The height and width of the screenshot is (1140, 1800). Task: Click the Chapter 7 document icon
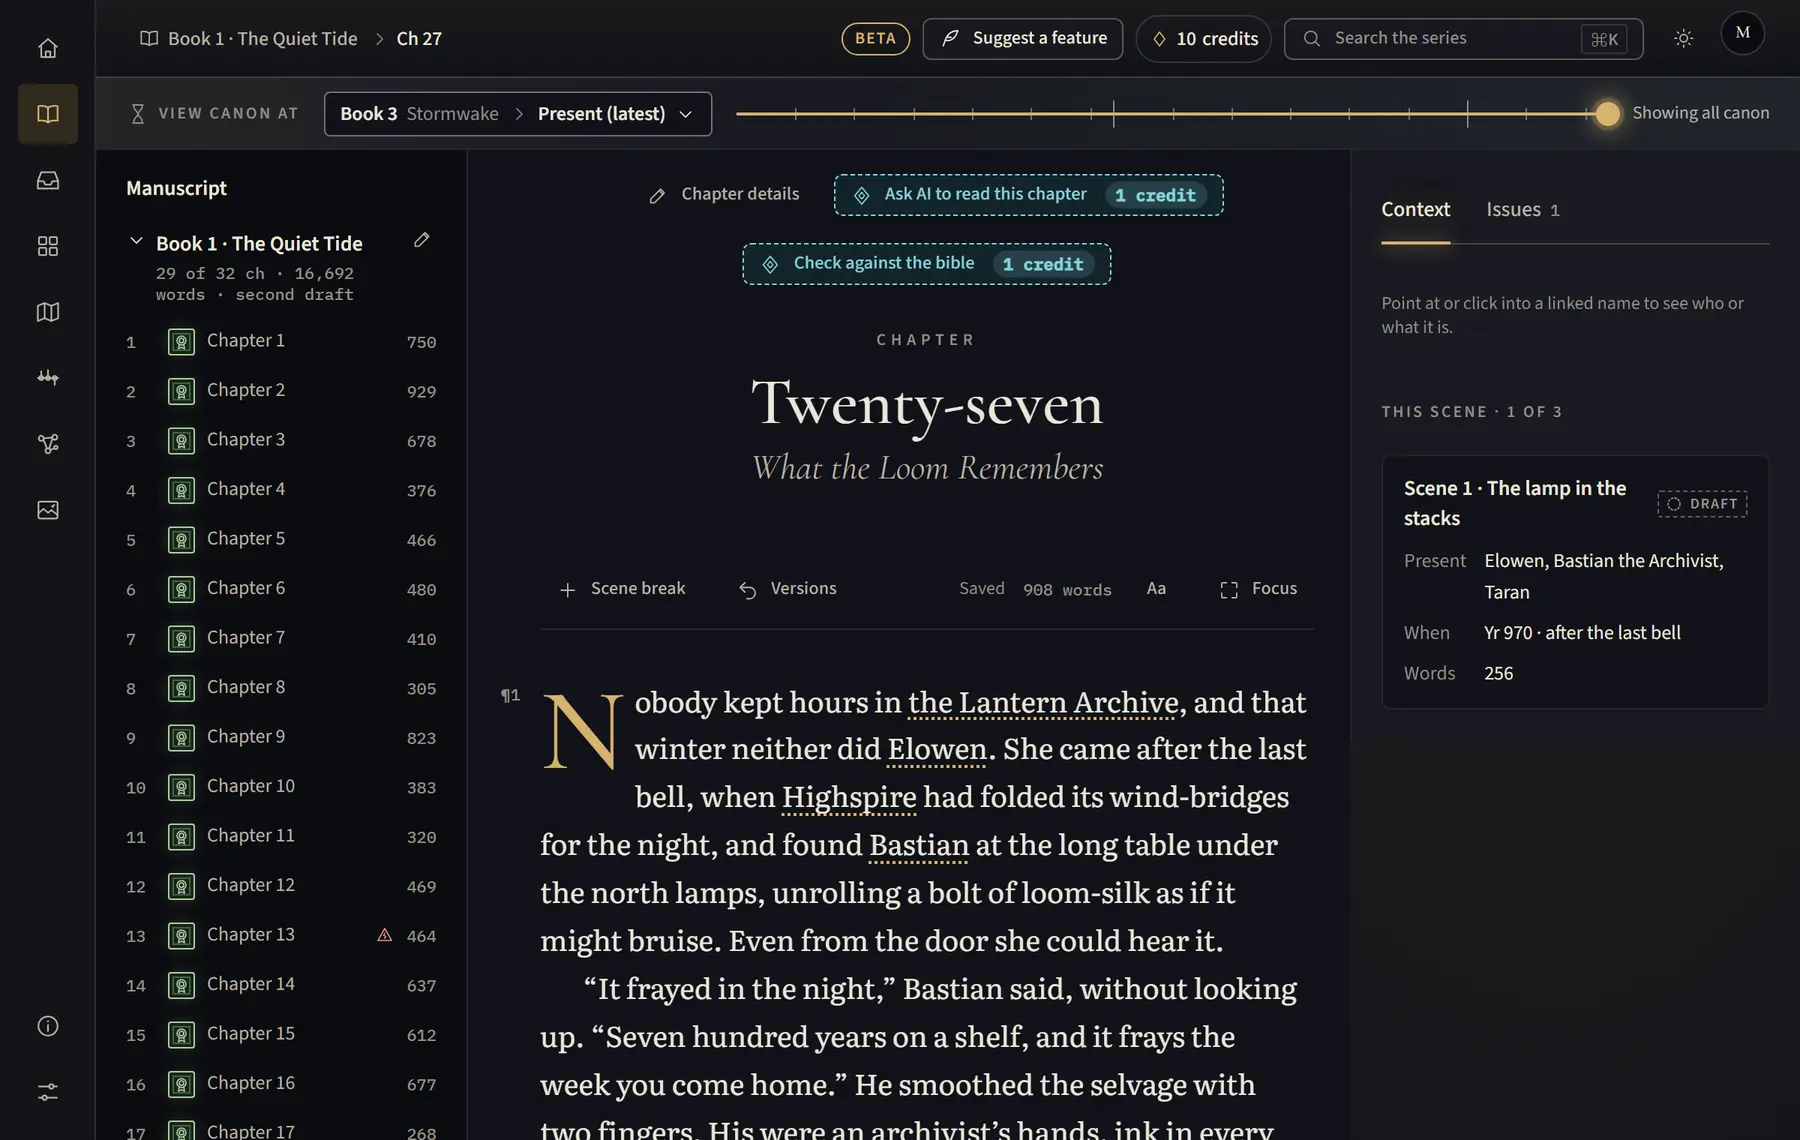tap(181, 639)
